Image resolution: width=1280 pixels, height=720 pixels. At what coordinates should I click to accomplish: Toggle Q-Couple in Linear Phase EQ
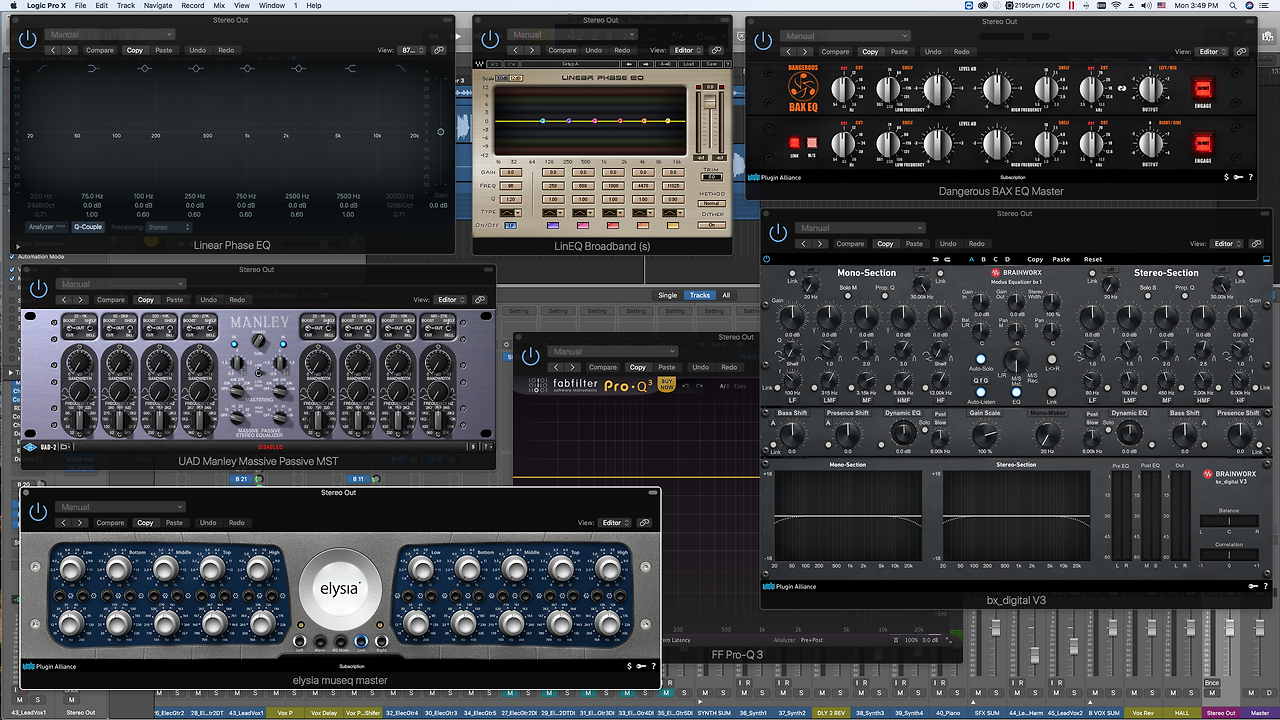[87, 227]
